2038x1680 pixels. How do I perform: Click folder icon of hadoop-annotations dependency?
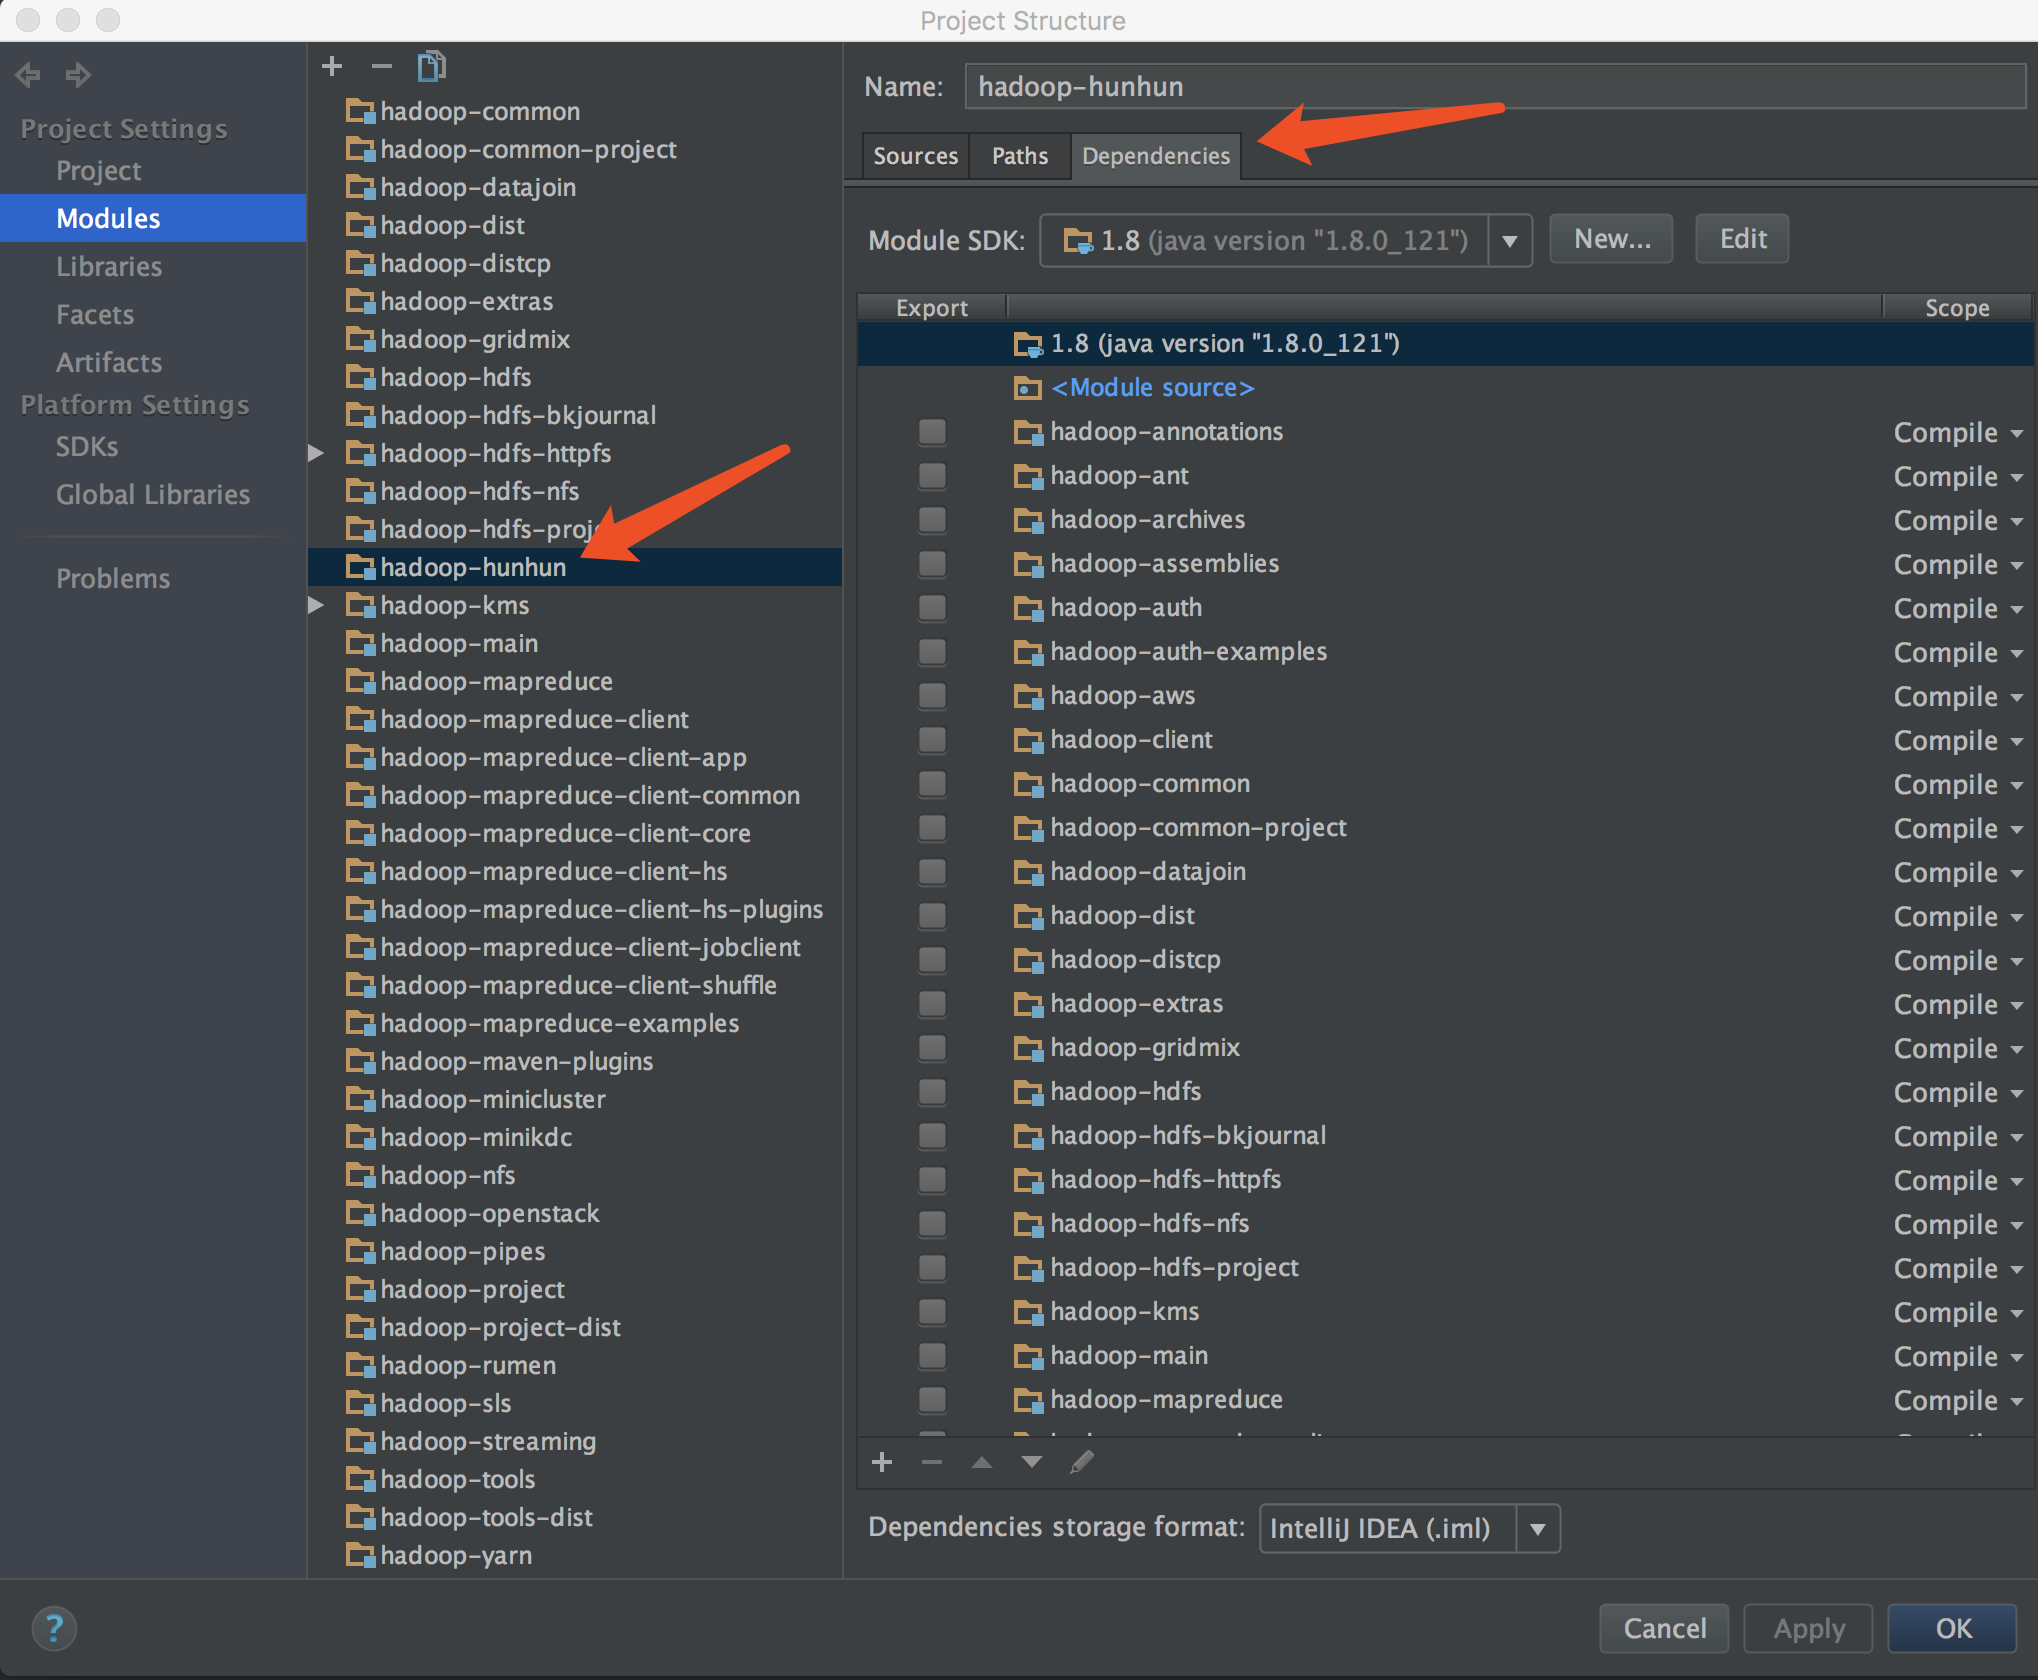[x=1028, y=432]
